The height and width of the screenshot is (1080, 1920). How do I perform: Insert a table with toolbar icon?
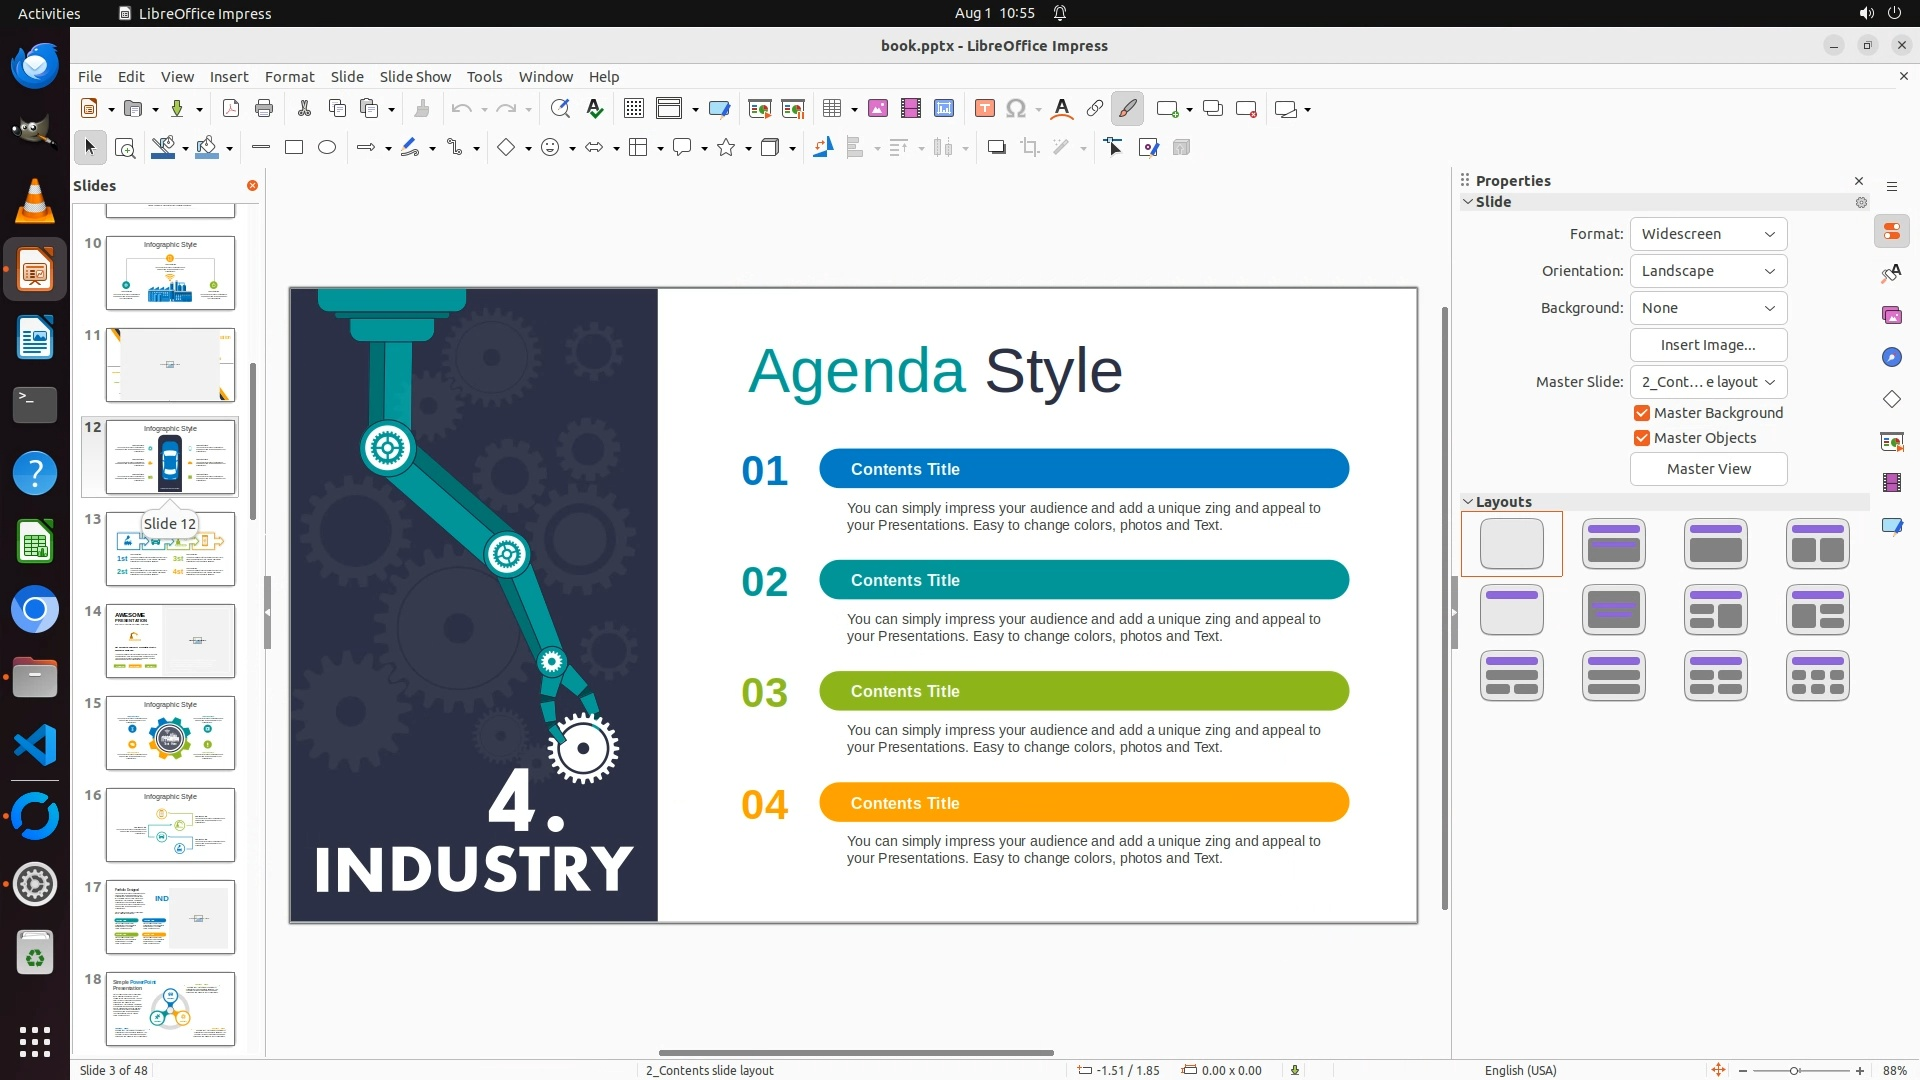point(831,108)
